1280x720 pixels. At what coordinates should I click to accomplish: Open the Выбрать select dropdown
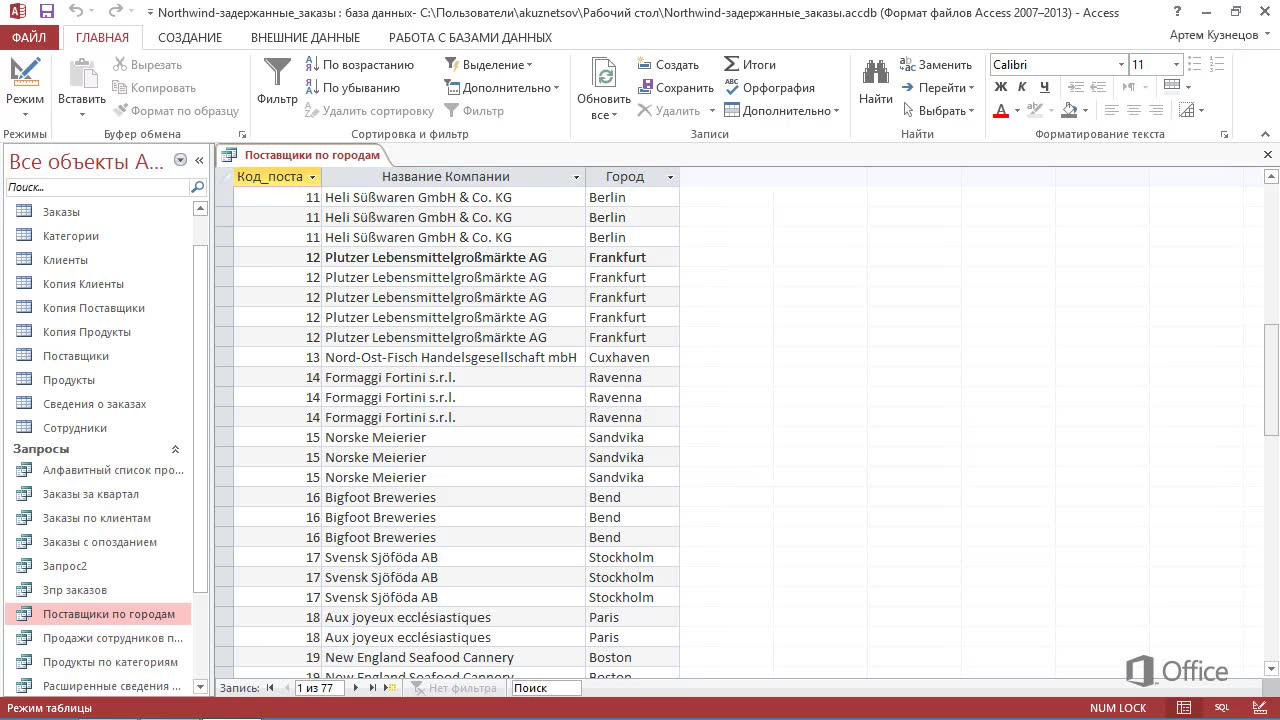click(938, 111)
